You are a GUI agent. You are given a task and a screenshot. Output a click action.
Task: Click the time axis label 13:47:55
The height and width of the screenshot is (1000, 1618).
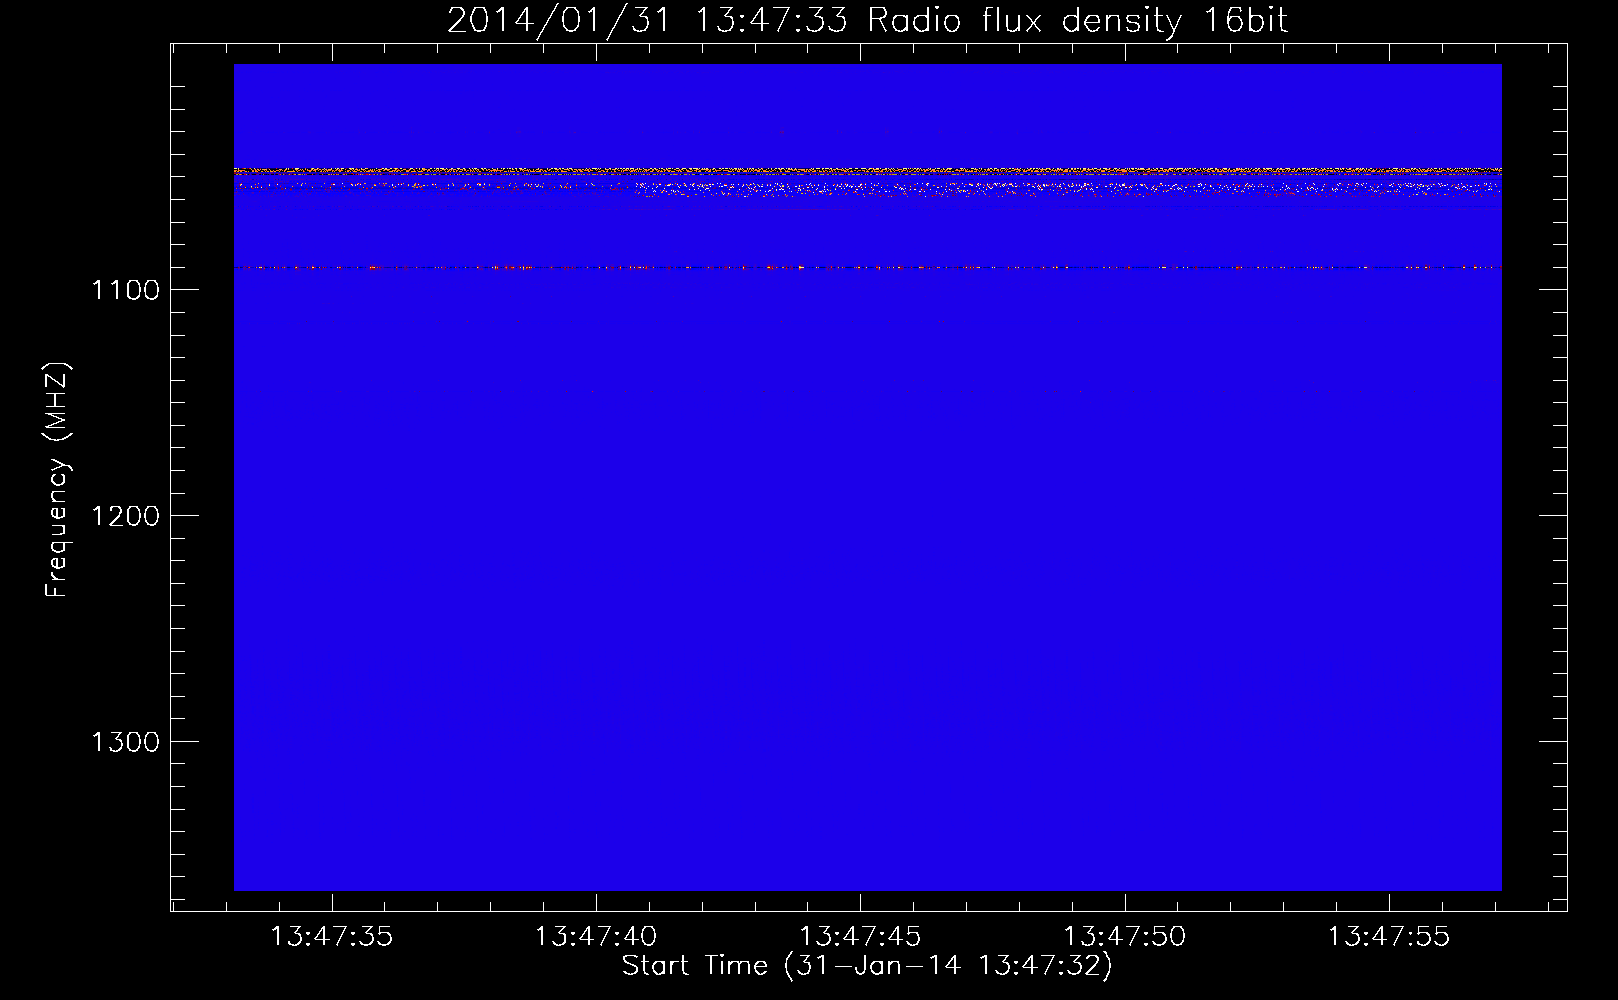click(1389, 937)
